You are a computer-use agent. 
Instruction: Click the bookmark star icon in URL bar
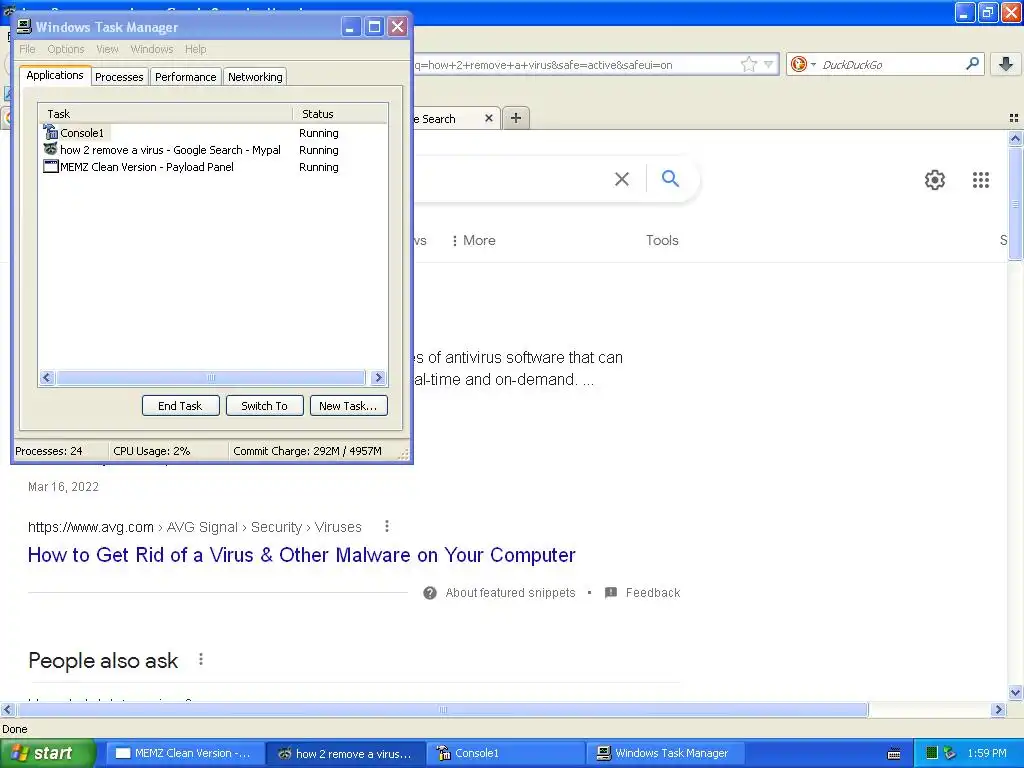tap(748, 64)
